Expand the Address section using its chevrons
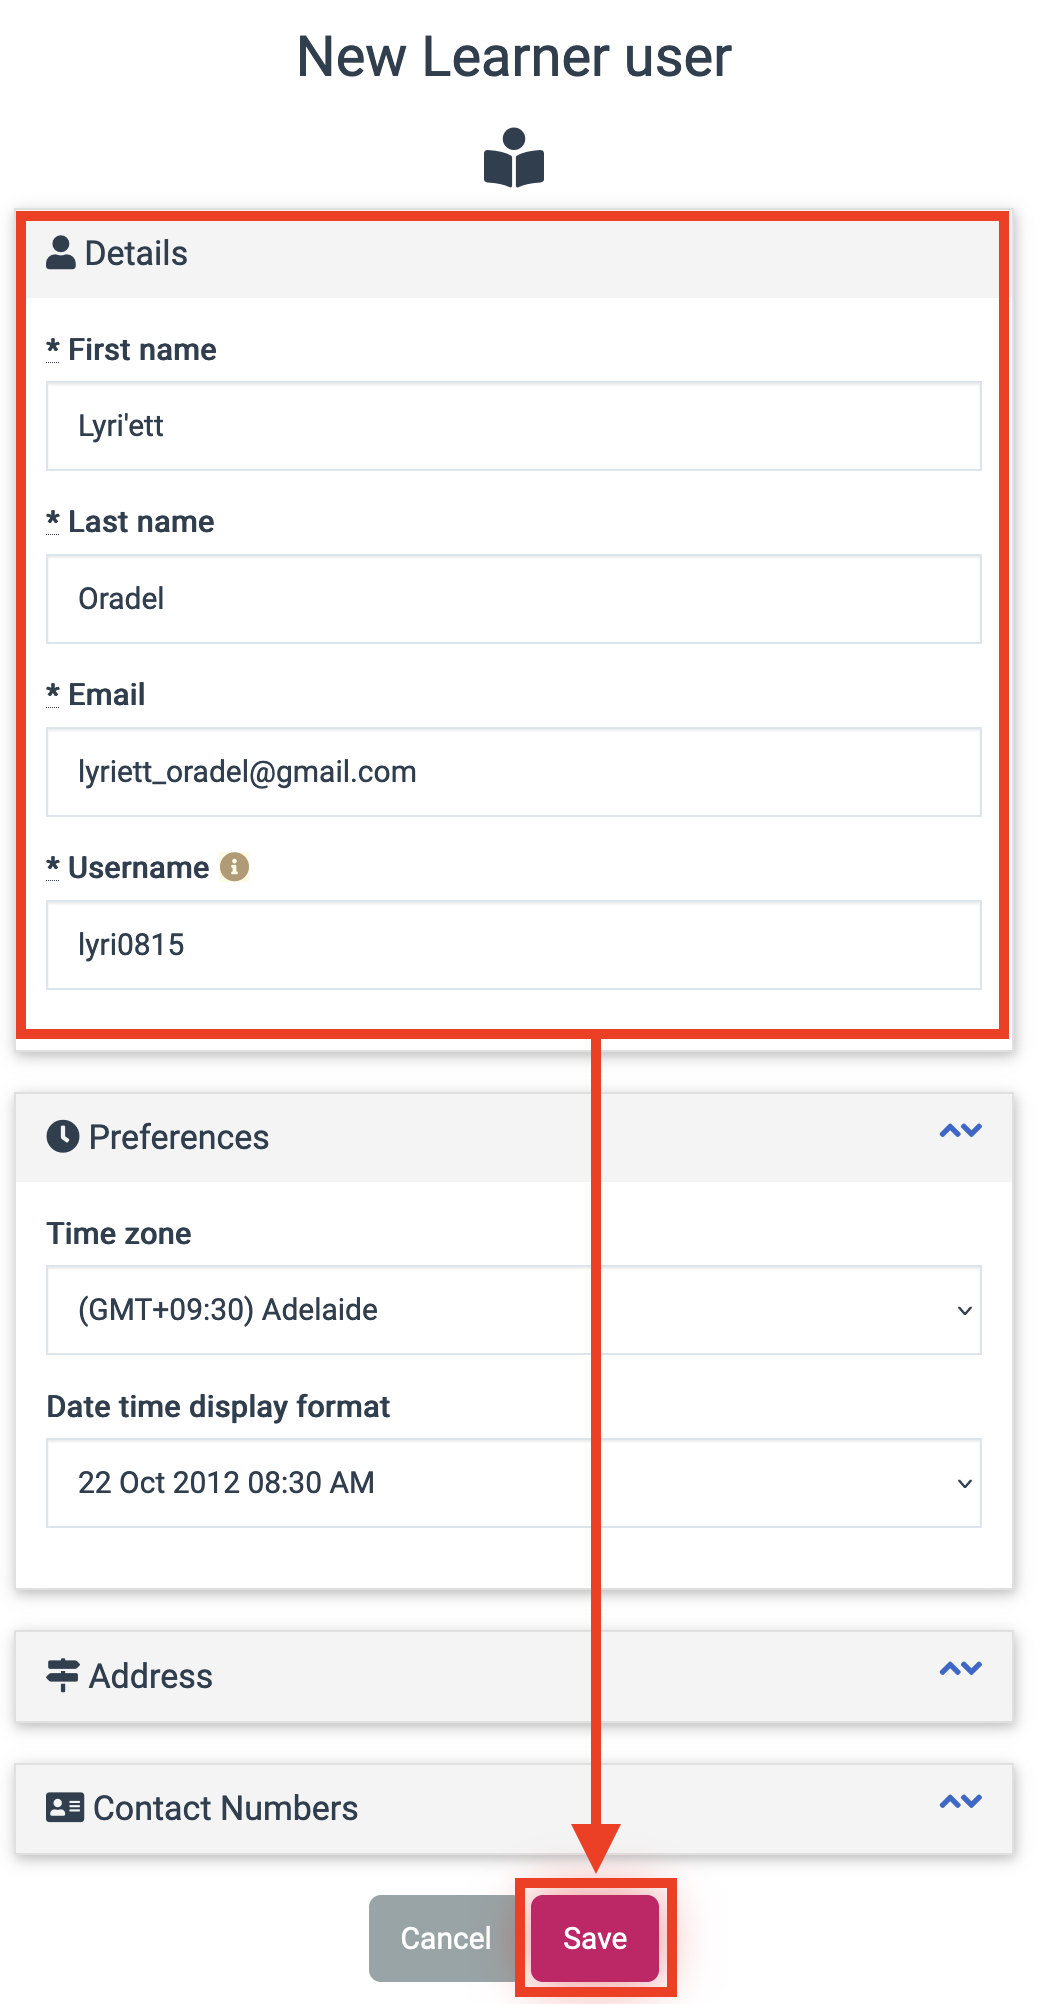1040x2004 pixels. [961, 1669]
